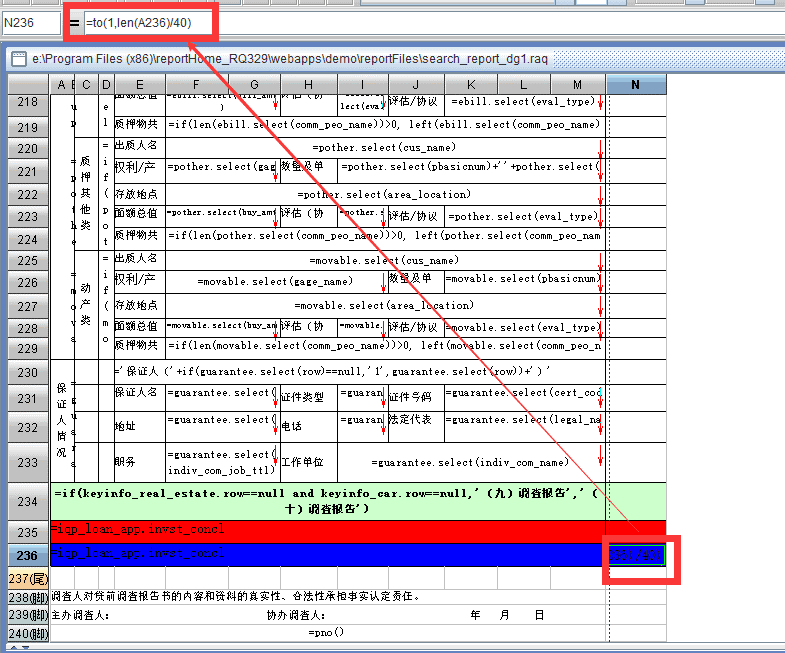Select column E header
Screen dimensions: 785x653
(x=140, y=85)
